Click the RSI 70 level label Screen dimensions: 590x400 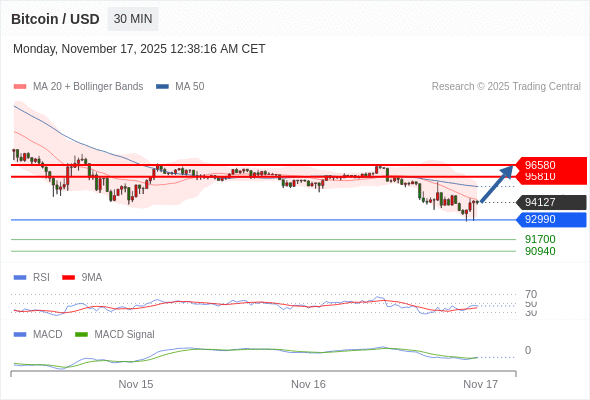[x=531, y=294]
